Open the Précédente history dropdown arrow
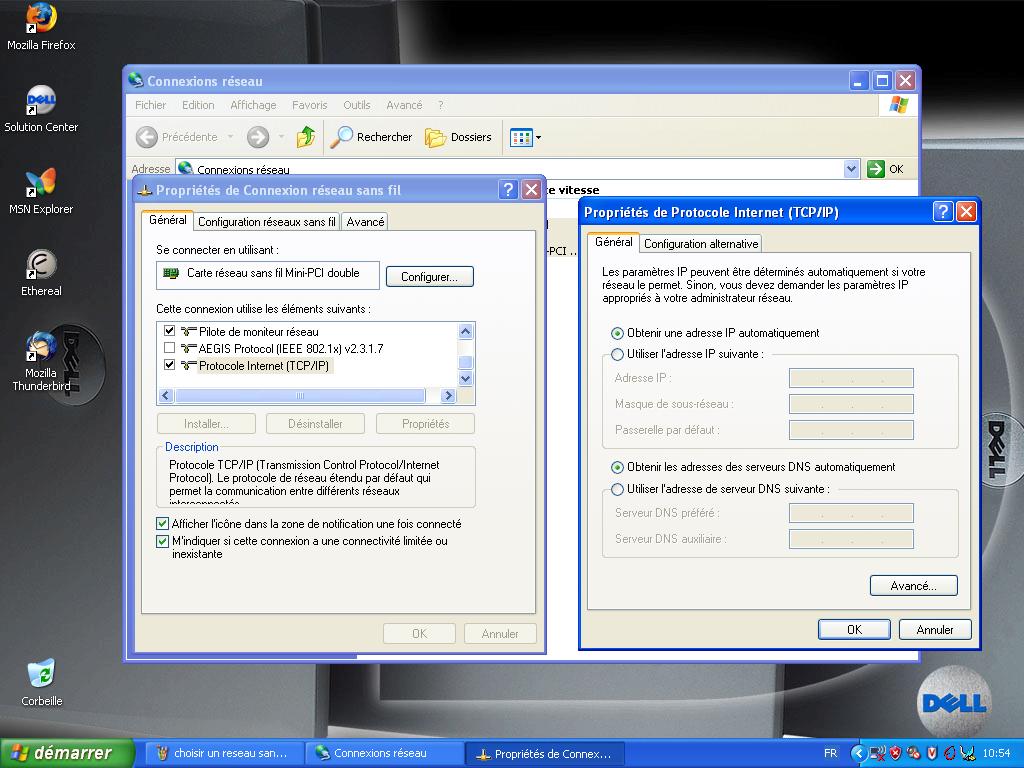Image resolution: width=1024 pixels, height=768 pixels. coord(230,137)
